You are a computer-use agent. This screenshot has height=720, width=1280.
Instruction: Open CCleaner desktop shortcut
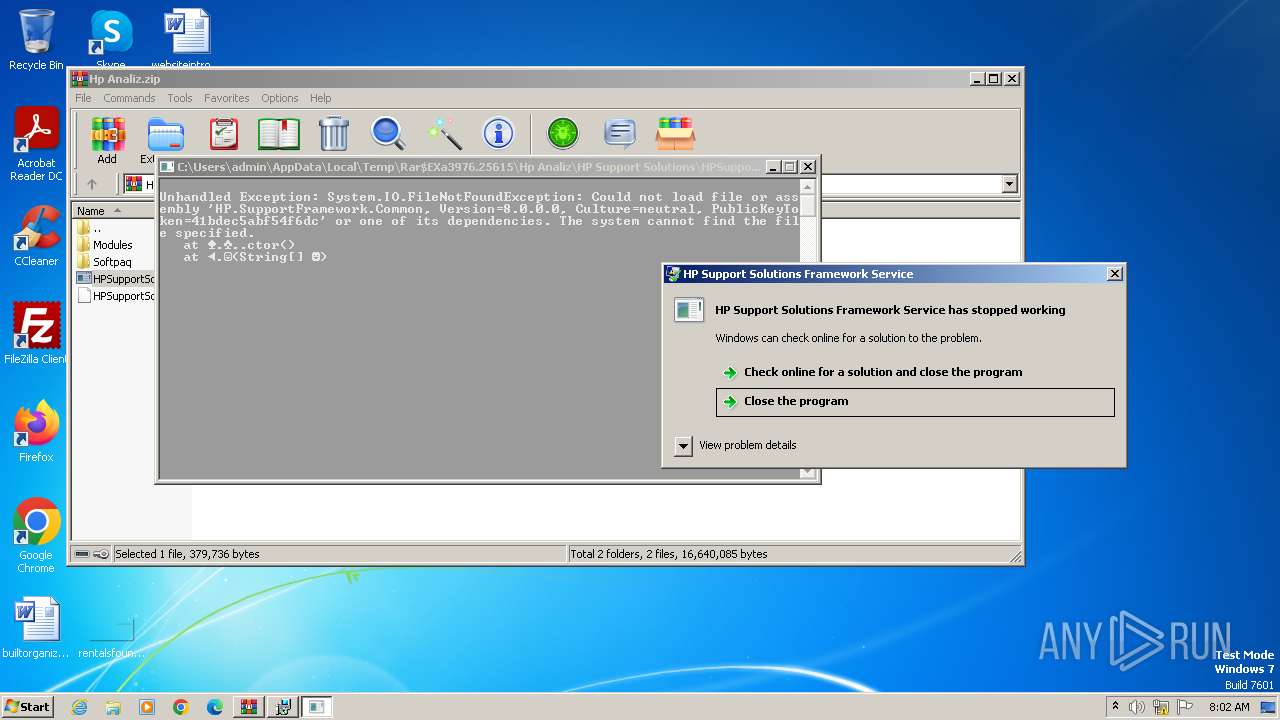pyautogui.click(x=36, y=237)
